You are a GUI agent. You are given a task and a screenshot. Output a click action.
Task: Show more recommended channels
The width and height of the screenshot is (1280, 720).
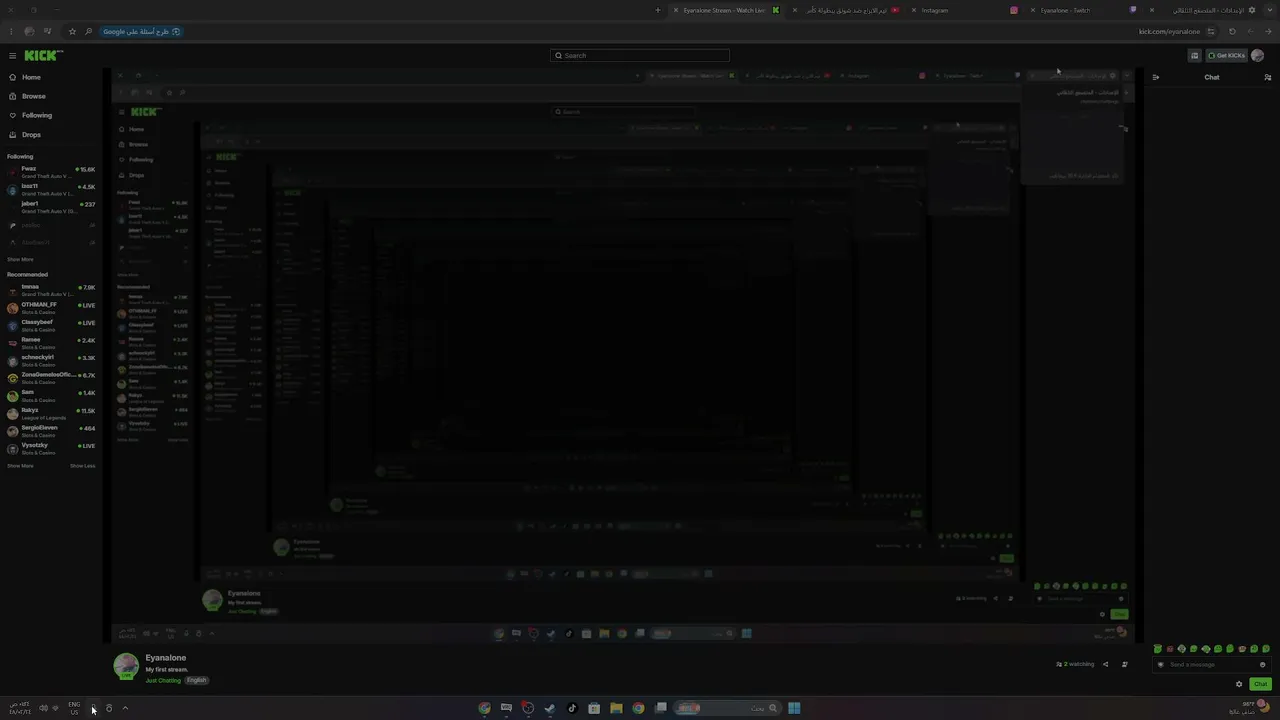point(20,466)
